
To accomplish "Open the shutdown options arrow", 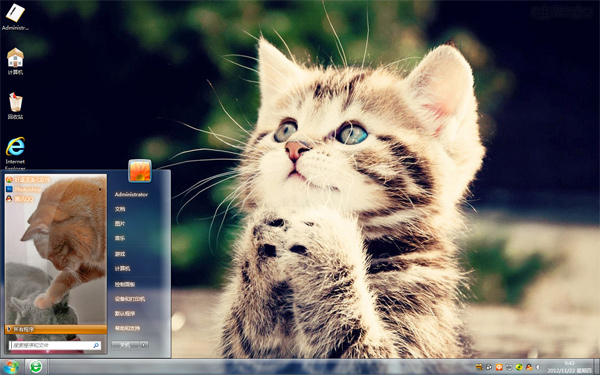I will click(144, 345).
